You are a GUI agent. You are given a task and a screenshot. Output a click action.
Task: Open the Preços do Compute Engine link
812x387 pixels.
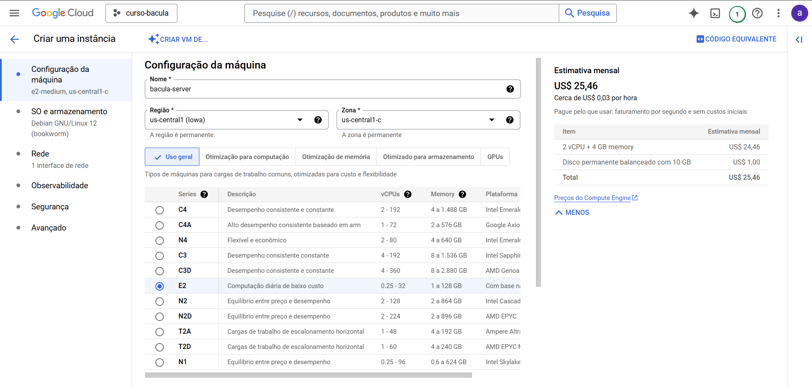click(x=596, y=198)
